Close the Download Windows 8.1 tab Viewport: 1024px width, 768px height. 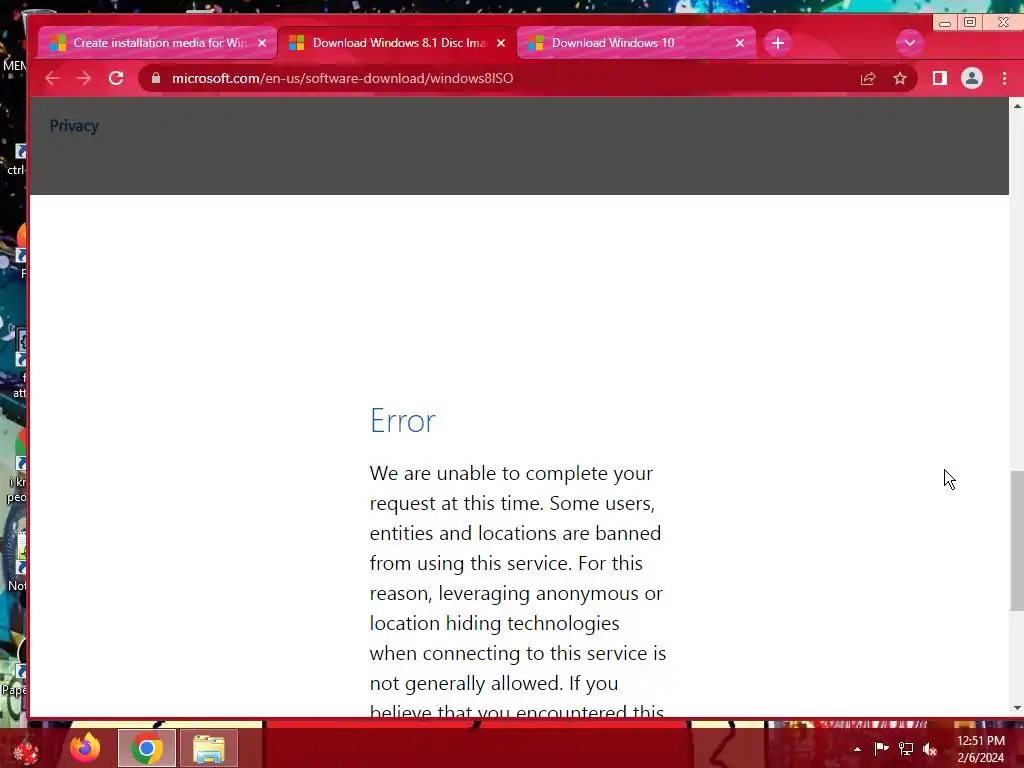[501, 43]
